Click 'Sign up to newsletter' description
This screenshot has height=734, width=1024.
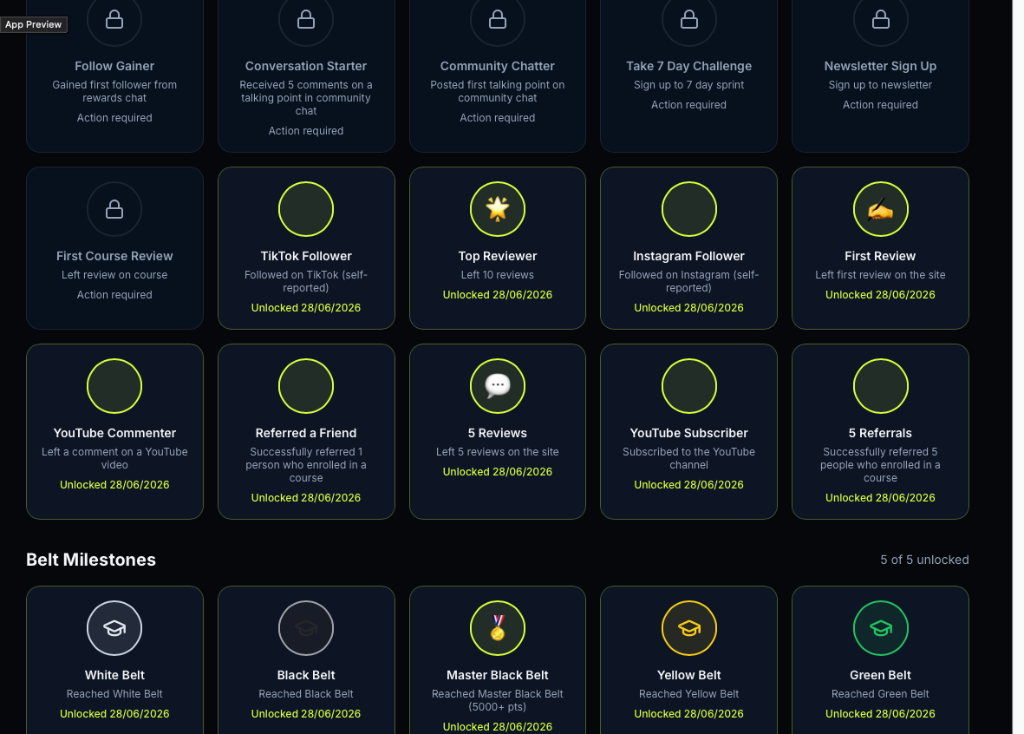click(880, 85)
